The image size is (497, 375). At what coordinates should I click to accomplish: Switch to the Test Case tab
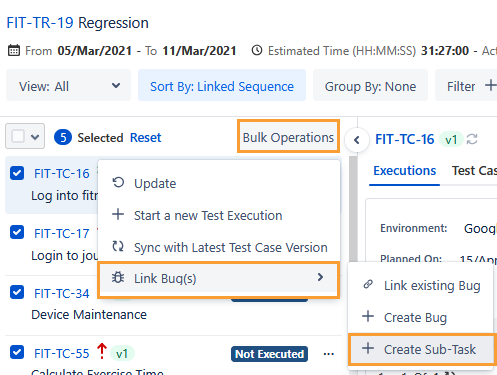pyautogui.click(x=474, y=171)
